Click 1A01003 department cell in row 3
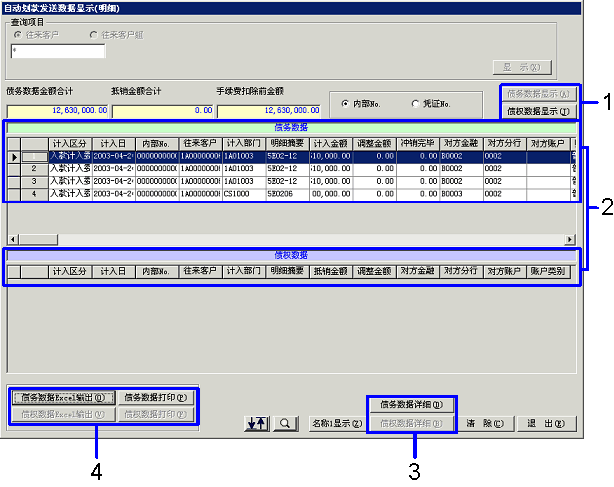Image resolution: width=614 pixels, height=487 pixels. (x=244, y=182)
